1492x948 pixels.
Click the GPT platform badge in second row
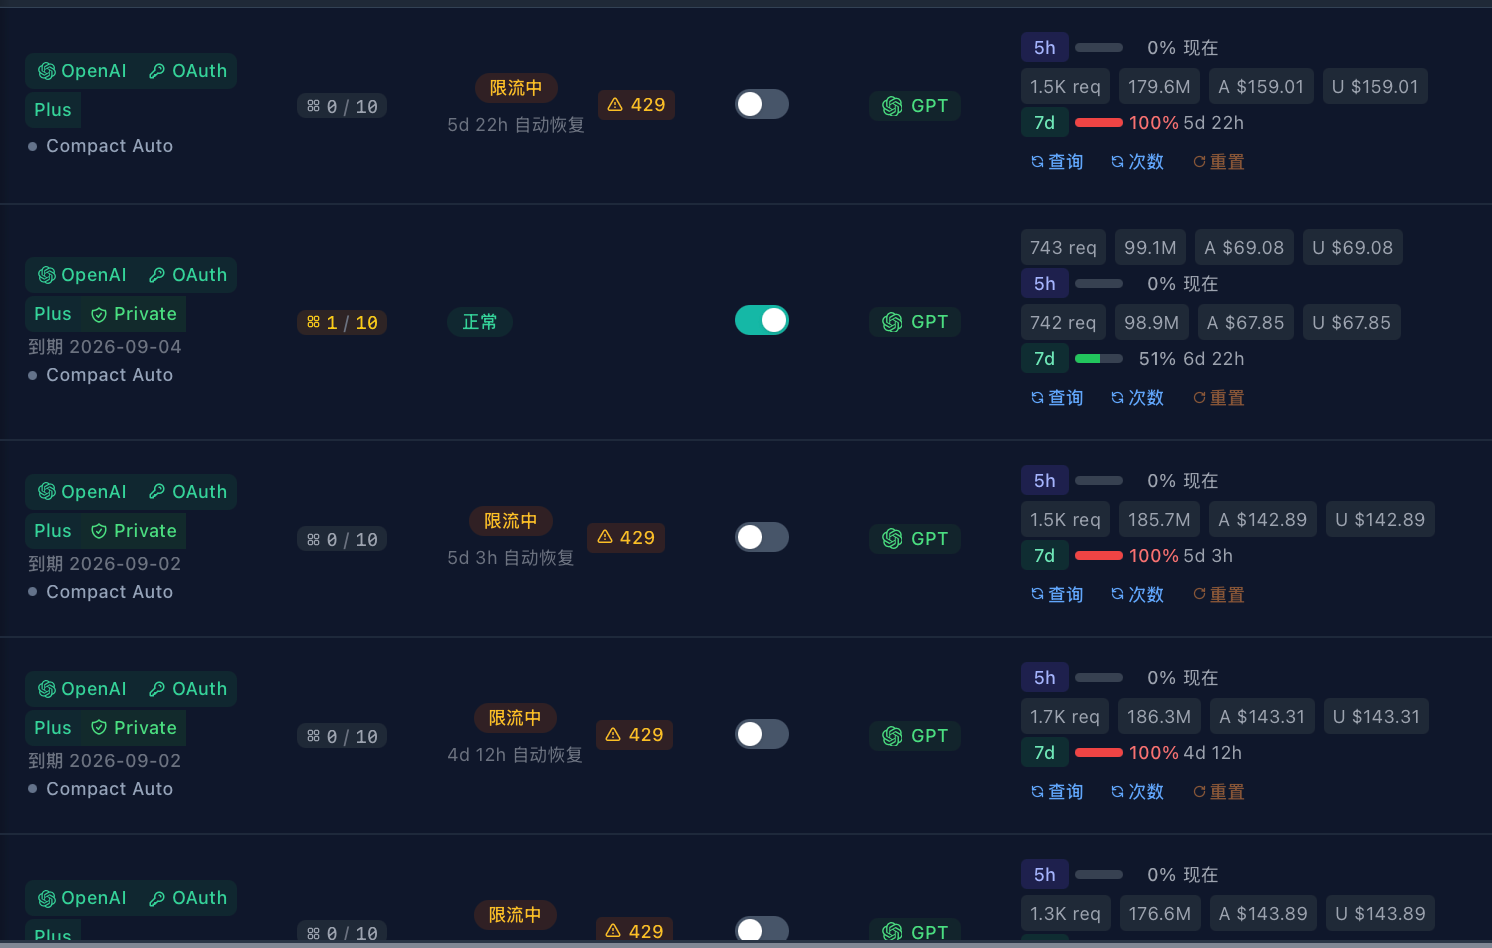915,322
